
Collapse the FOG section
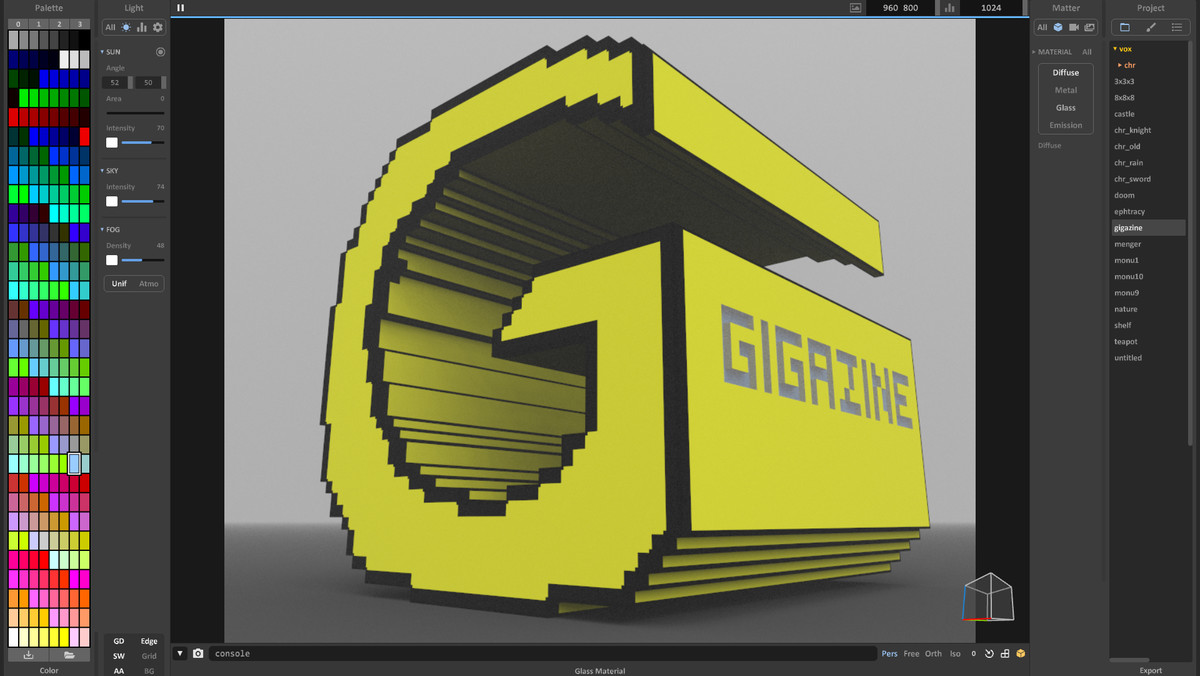coord(103,229)
